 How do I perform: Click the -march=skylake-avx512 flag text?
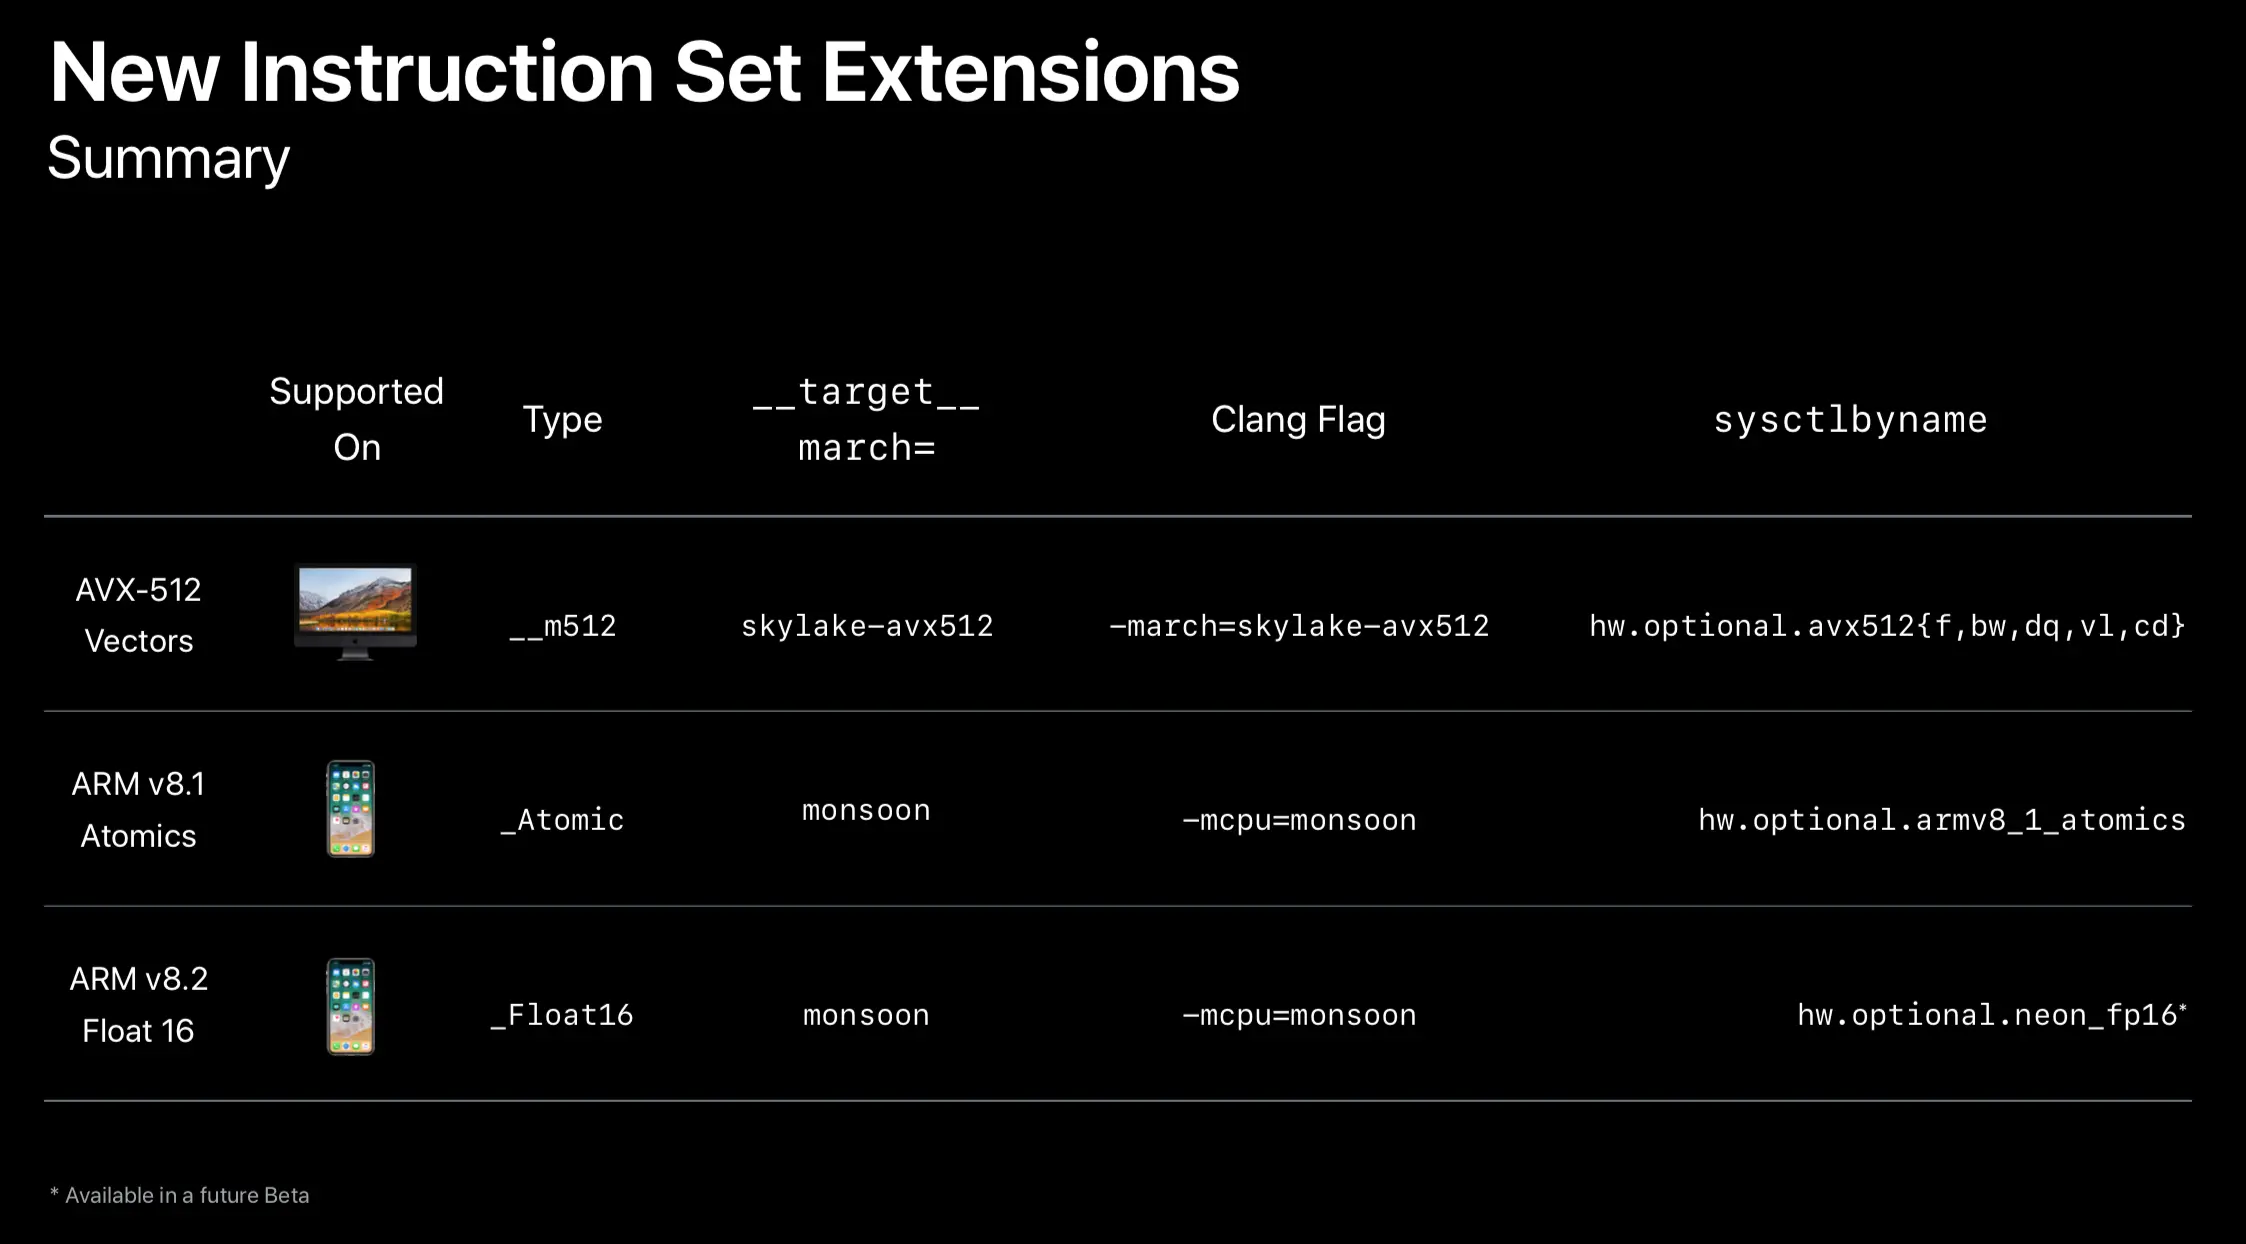[1299, 626]
